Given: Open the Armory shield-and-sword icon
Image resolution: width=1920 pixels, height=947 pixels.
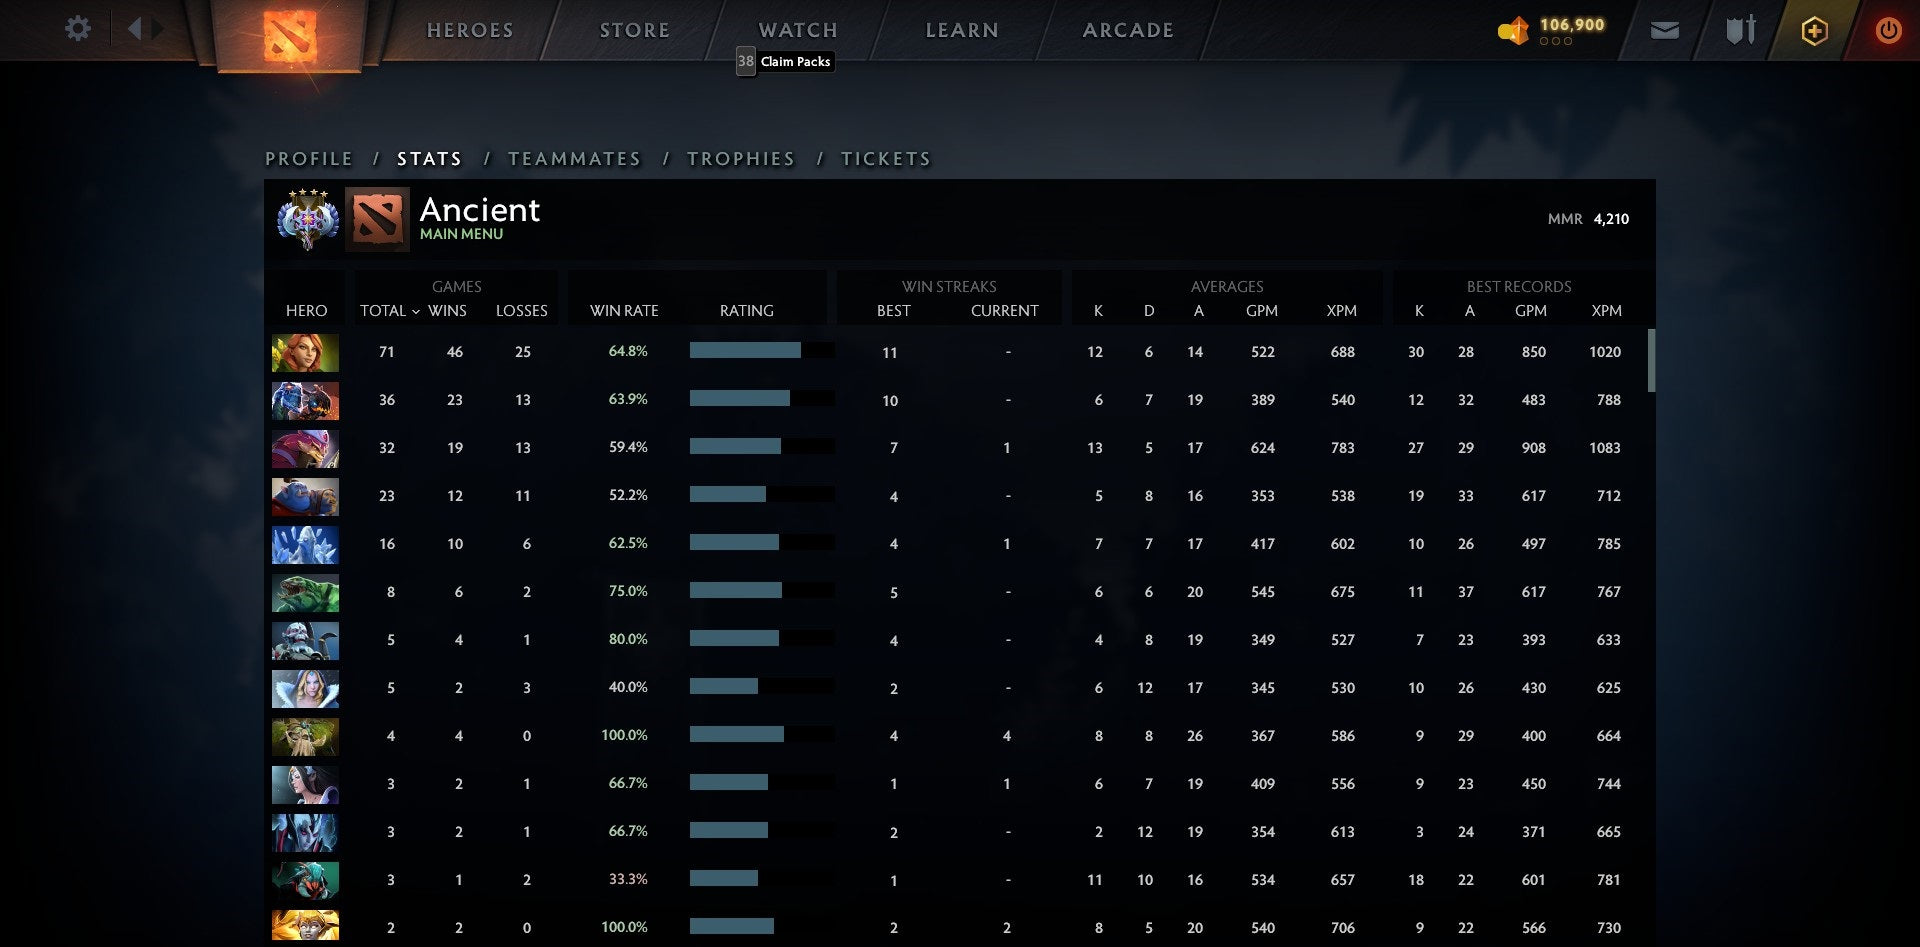Looking at the screenshot, I should click(x=1738, y=30).
